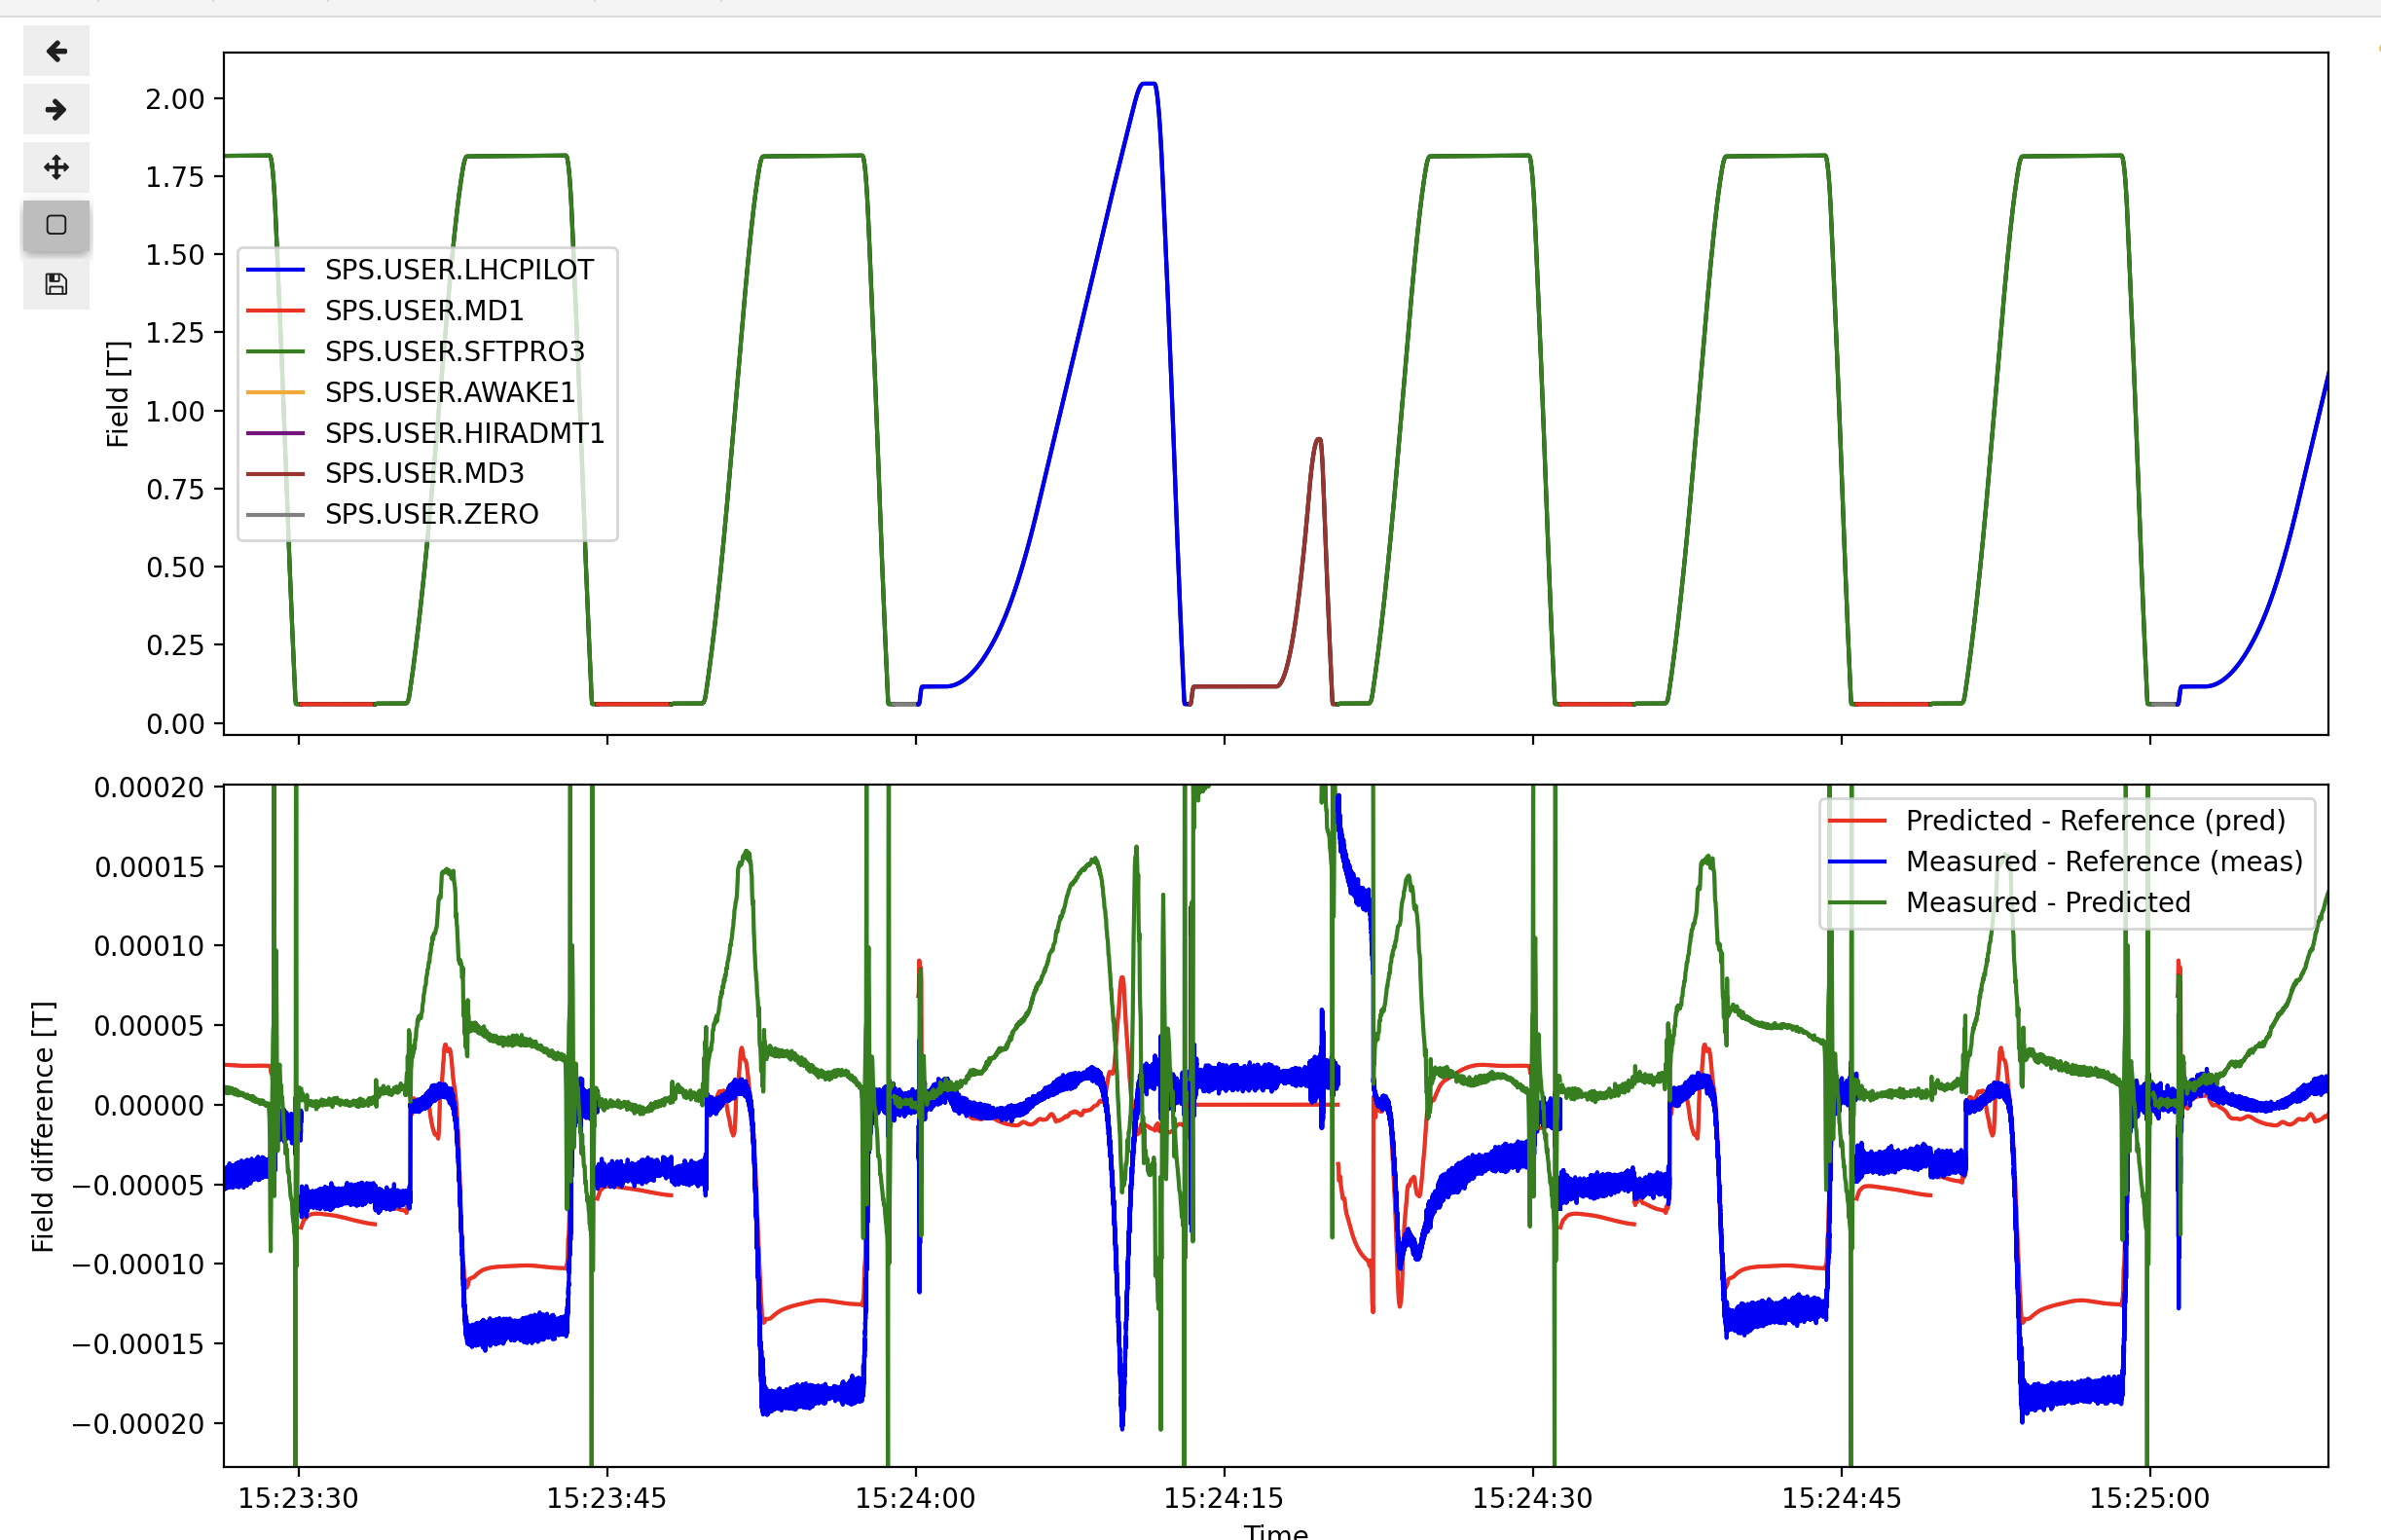
Task: Click the MD3 peak in top plot
Action: pos(1319,440)
